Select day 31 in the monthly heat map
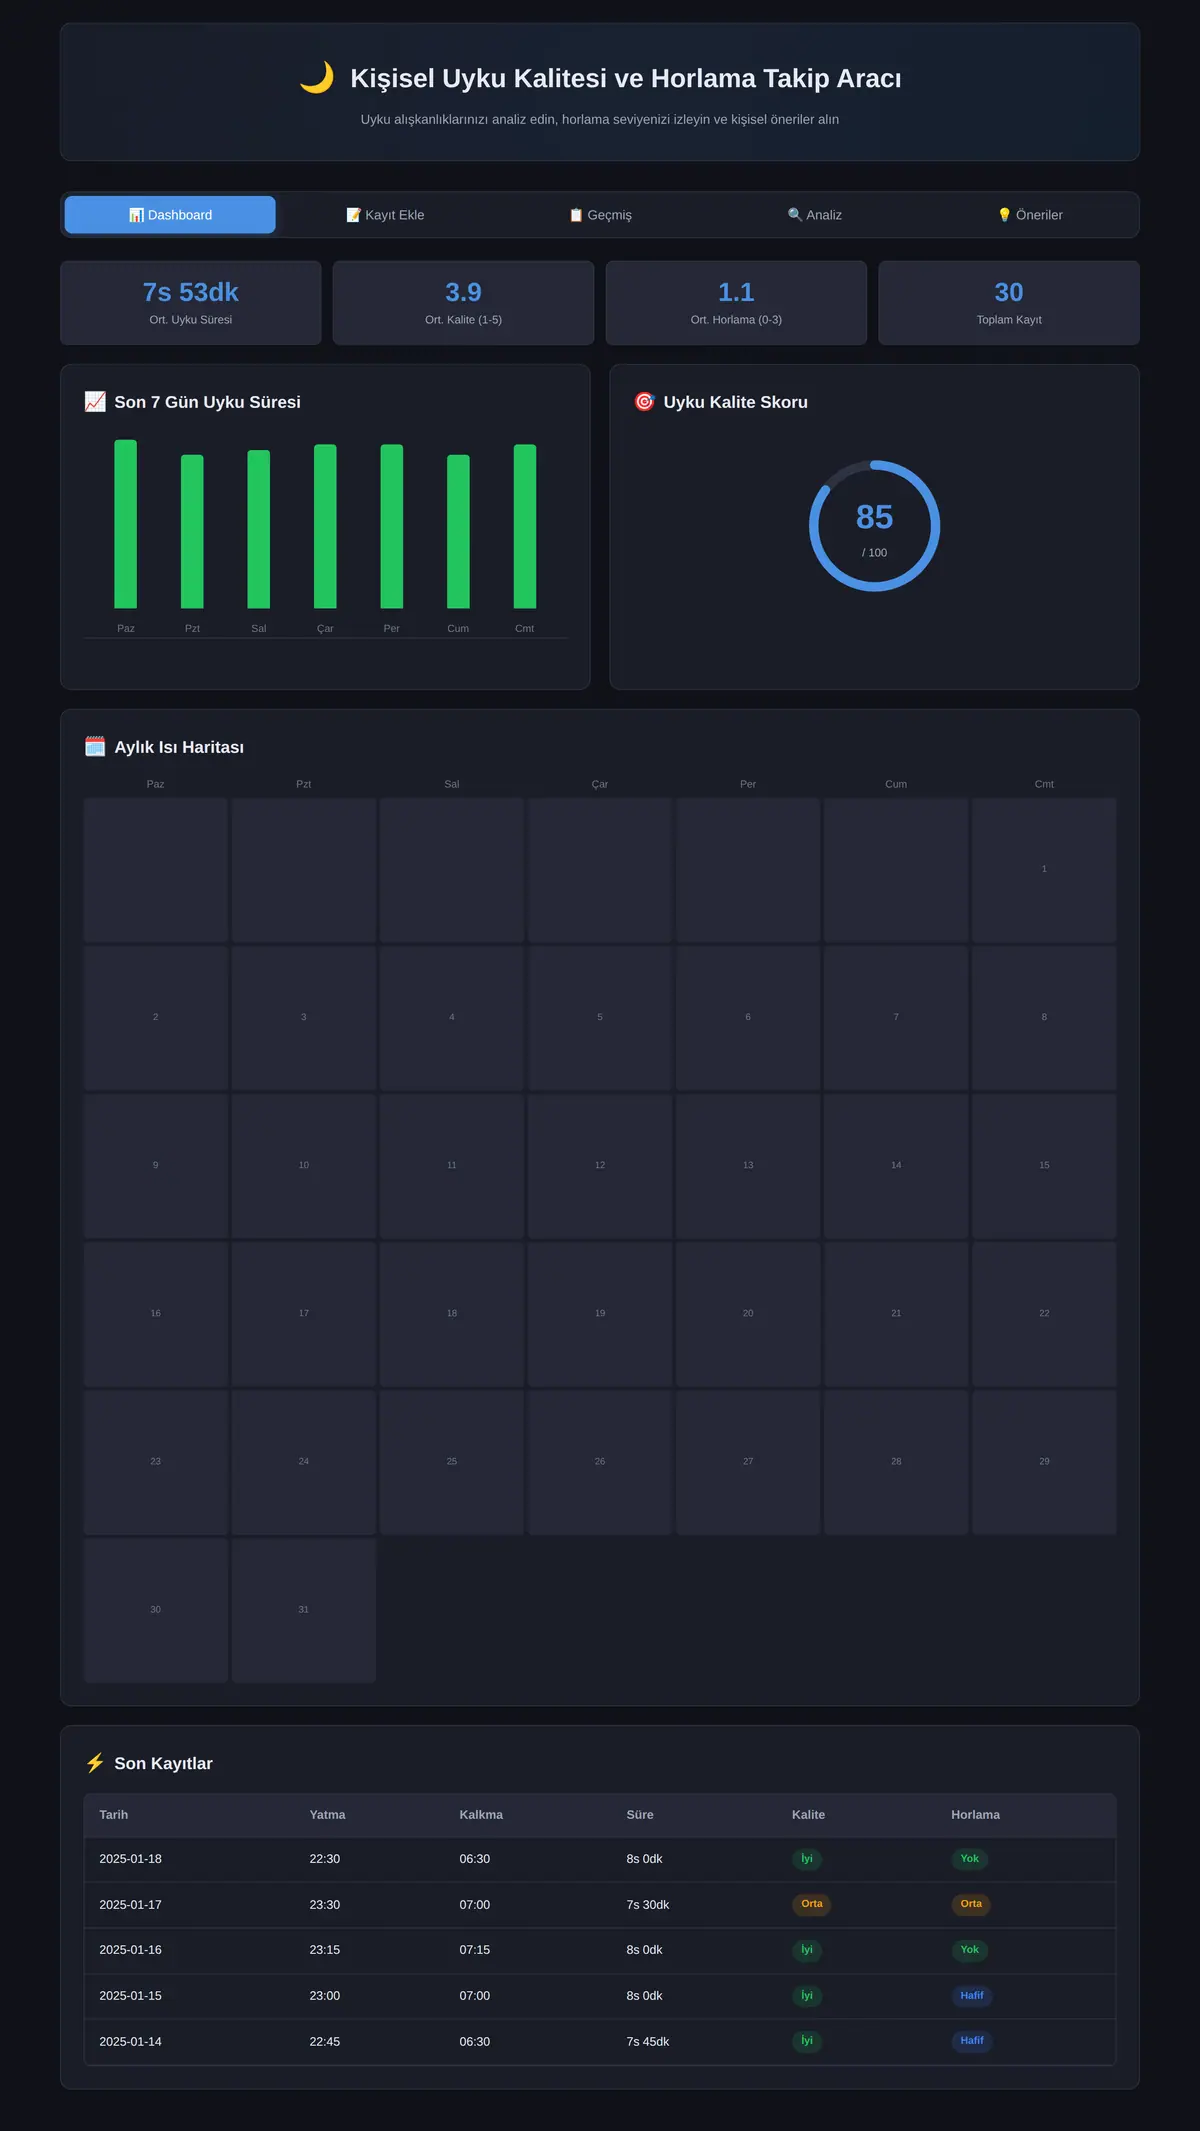Image resolution: width=1200 pixels, height=2131 pixels. [x=304, y=1610]
